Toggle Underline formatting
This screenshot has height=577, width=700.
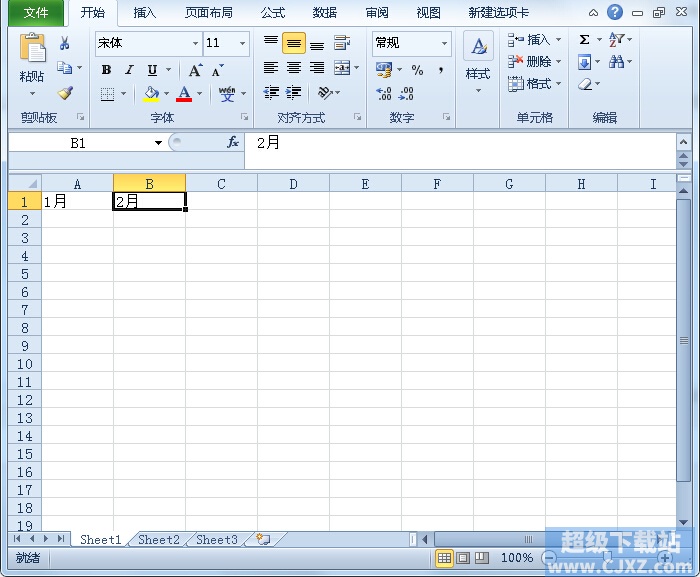(152, 70)
